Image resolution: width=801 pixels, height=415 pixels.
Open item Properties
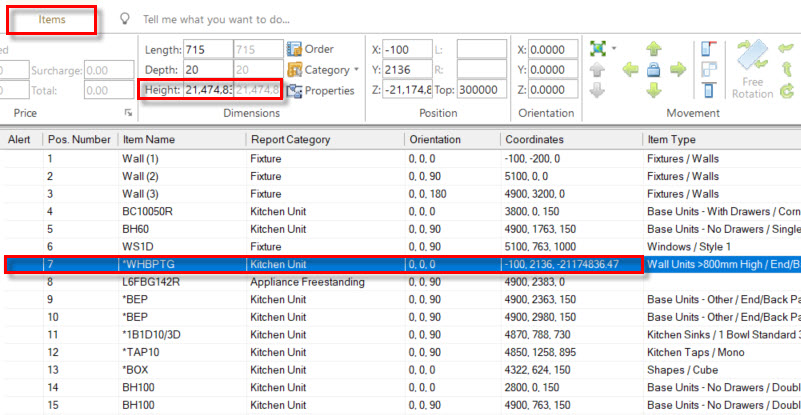pos(321,90)
